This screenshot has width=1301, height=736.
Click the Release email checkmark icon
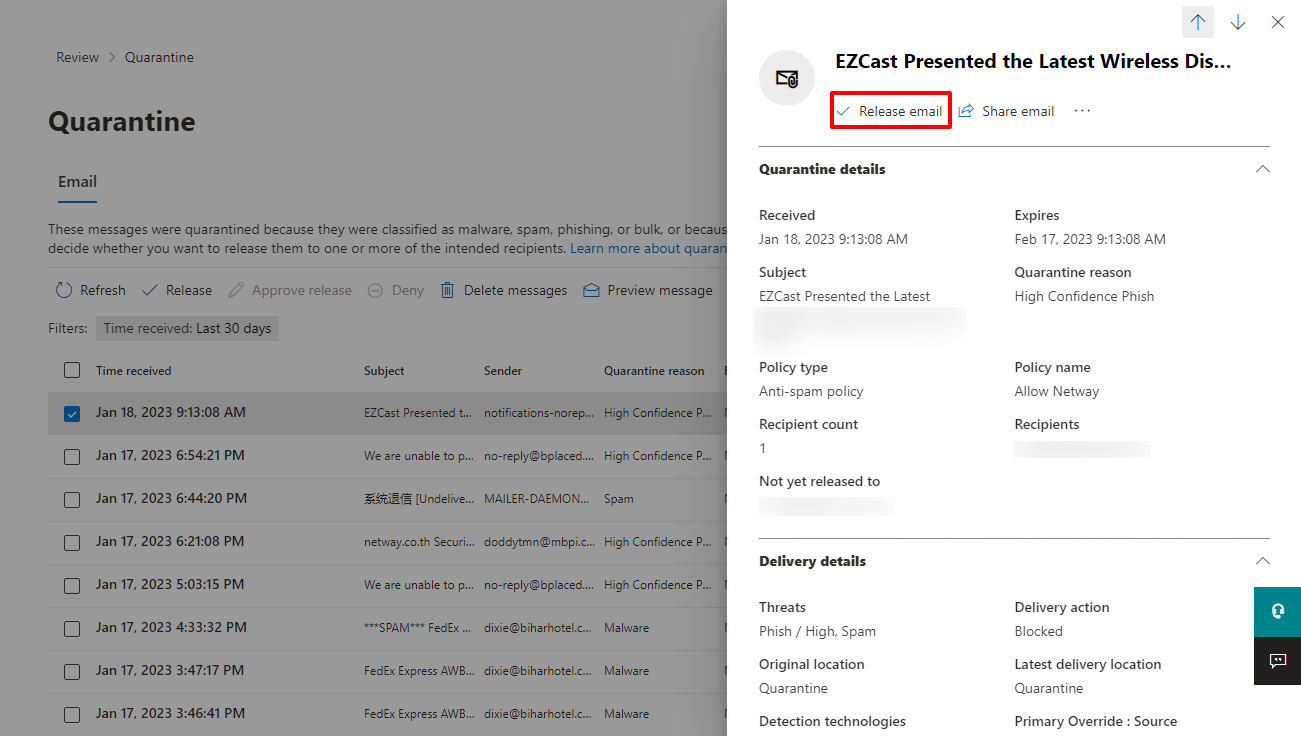pos(843,111)
